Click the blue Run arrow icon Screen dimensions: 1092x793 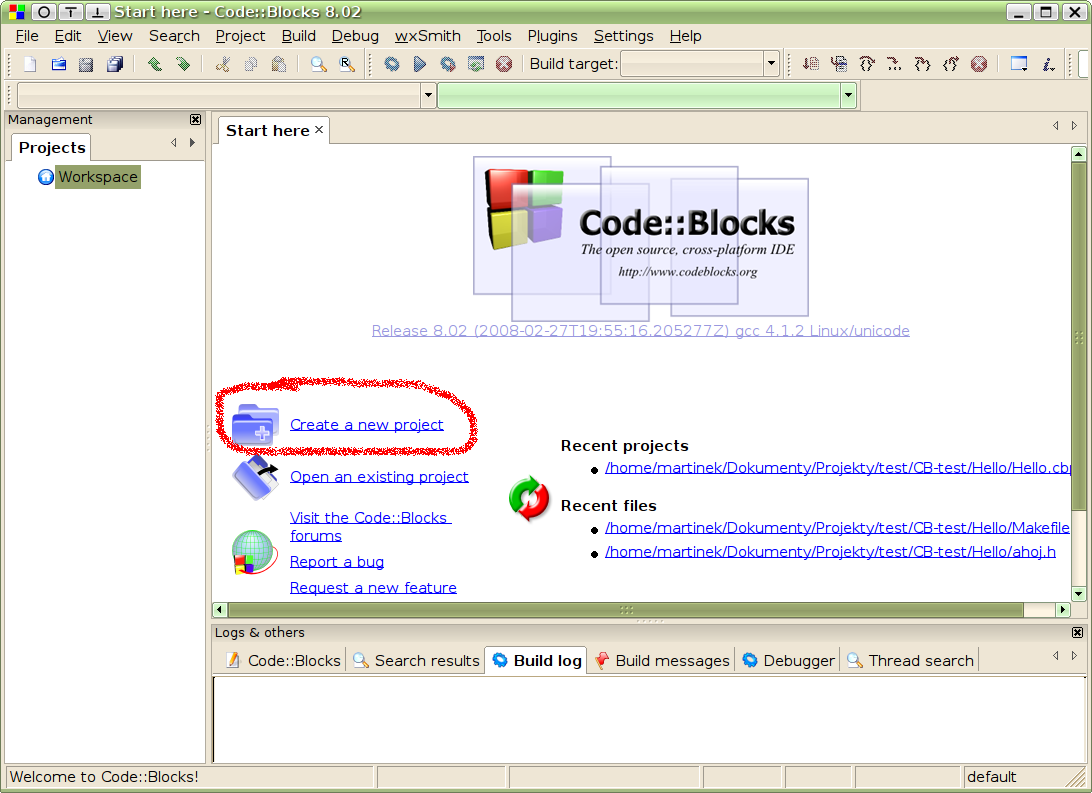(x=420, y=64)
